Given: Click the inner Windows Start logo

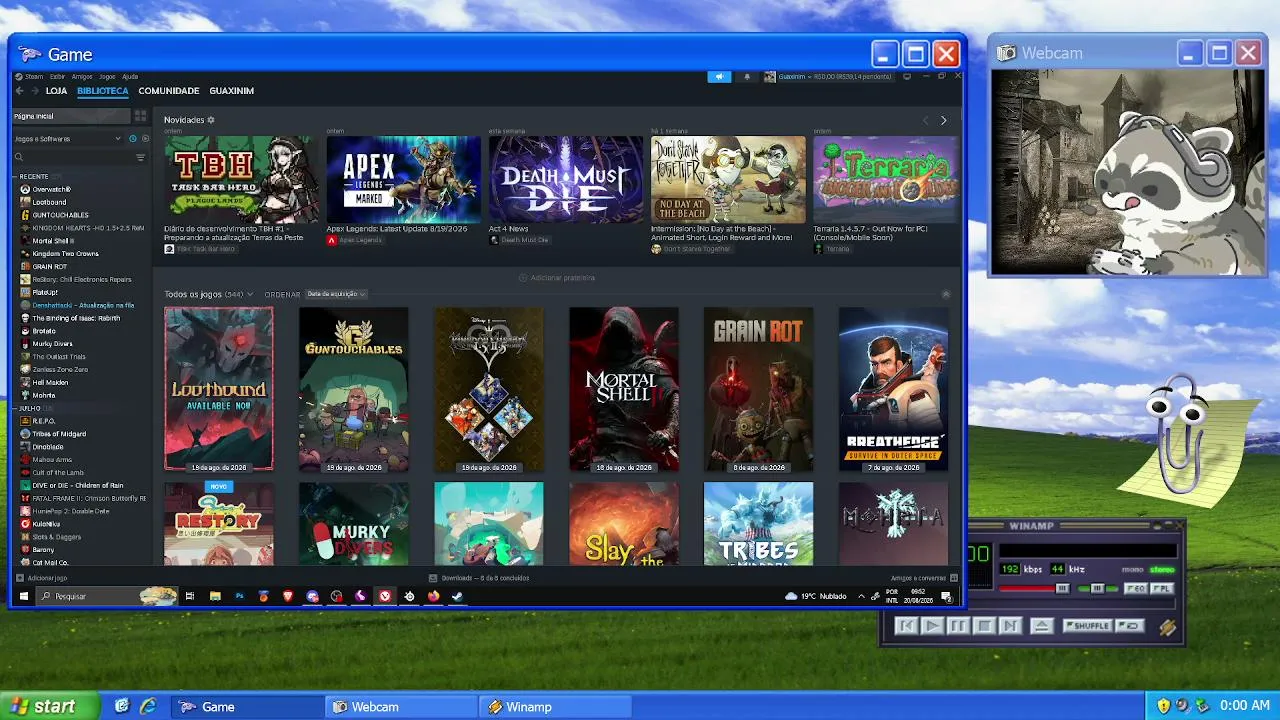Looking at the screenshot, I should tap(24, 596).
